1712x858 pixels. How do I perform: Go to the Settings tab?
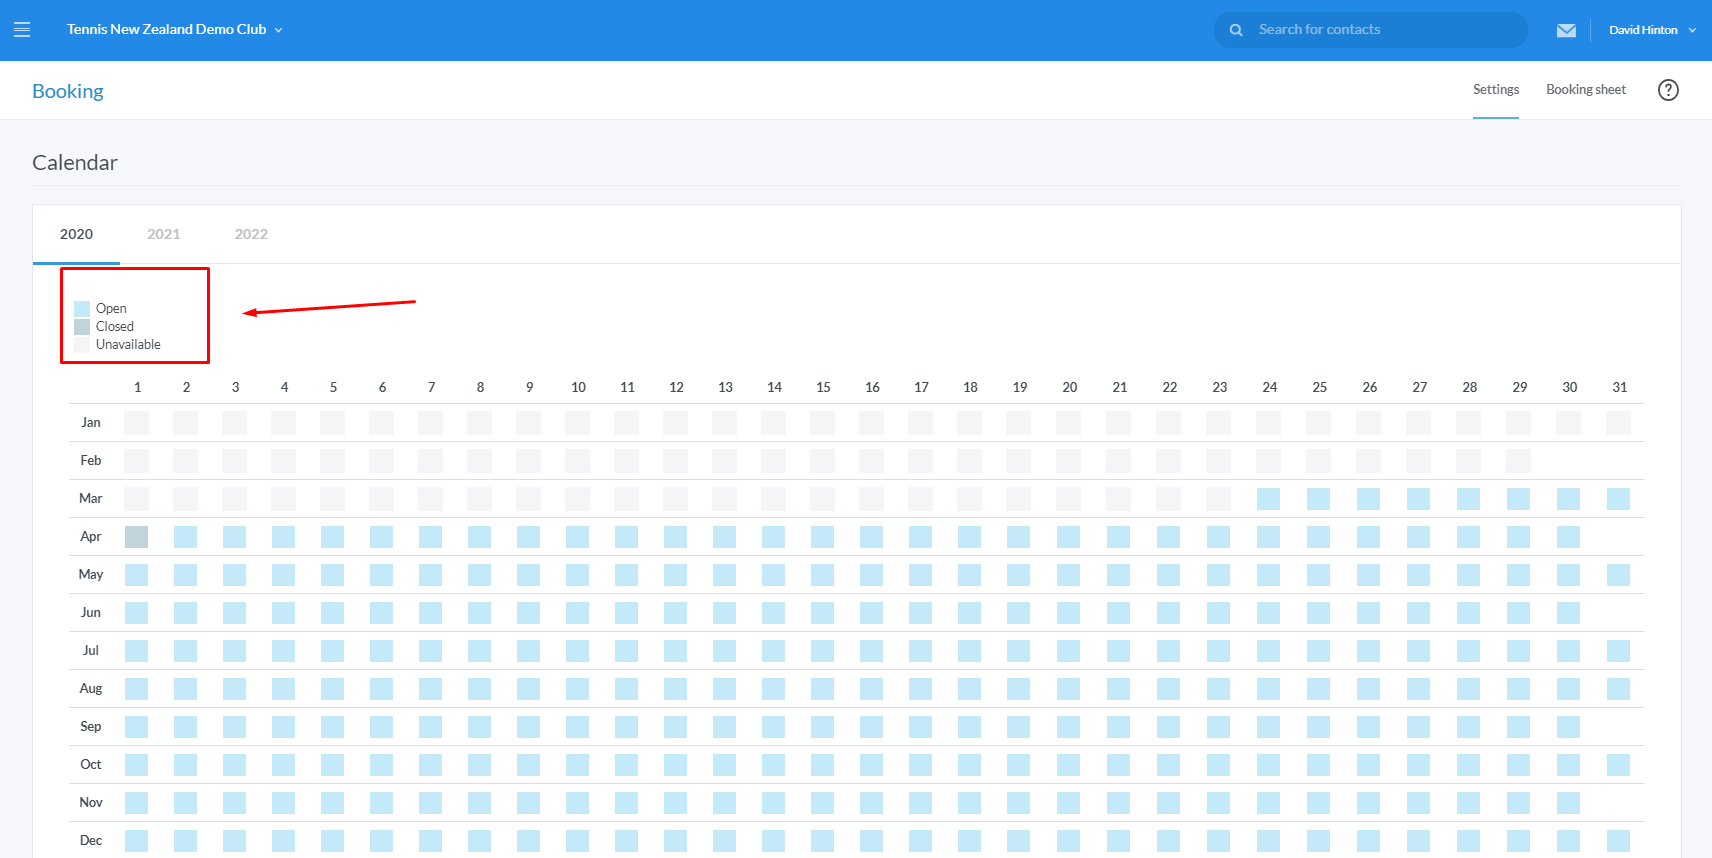[x=1495, y=90]
